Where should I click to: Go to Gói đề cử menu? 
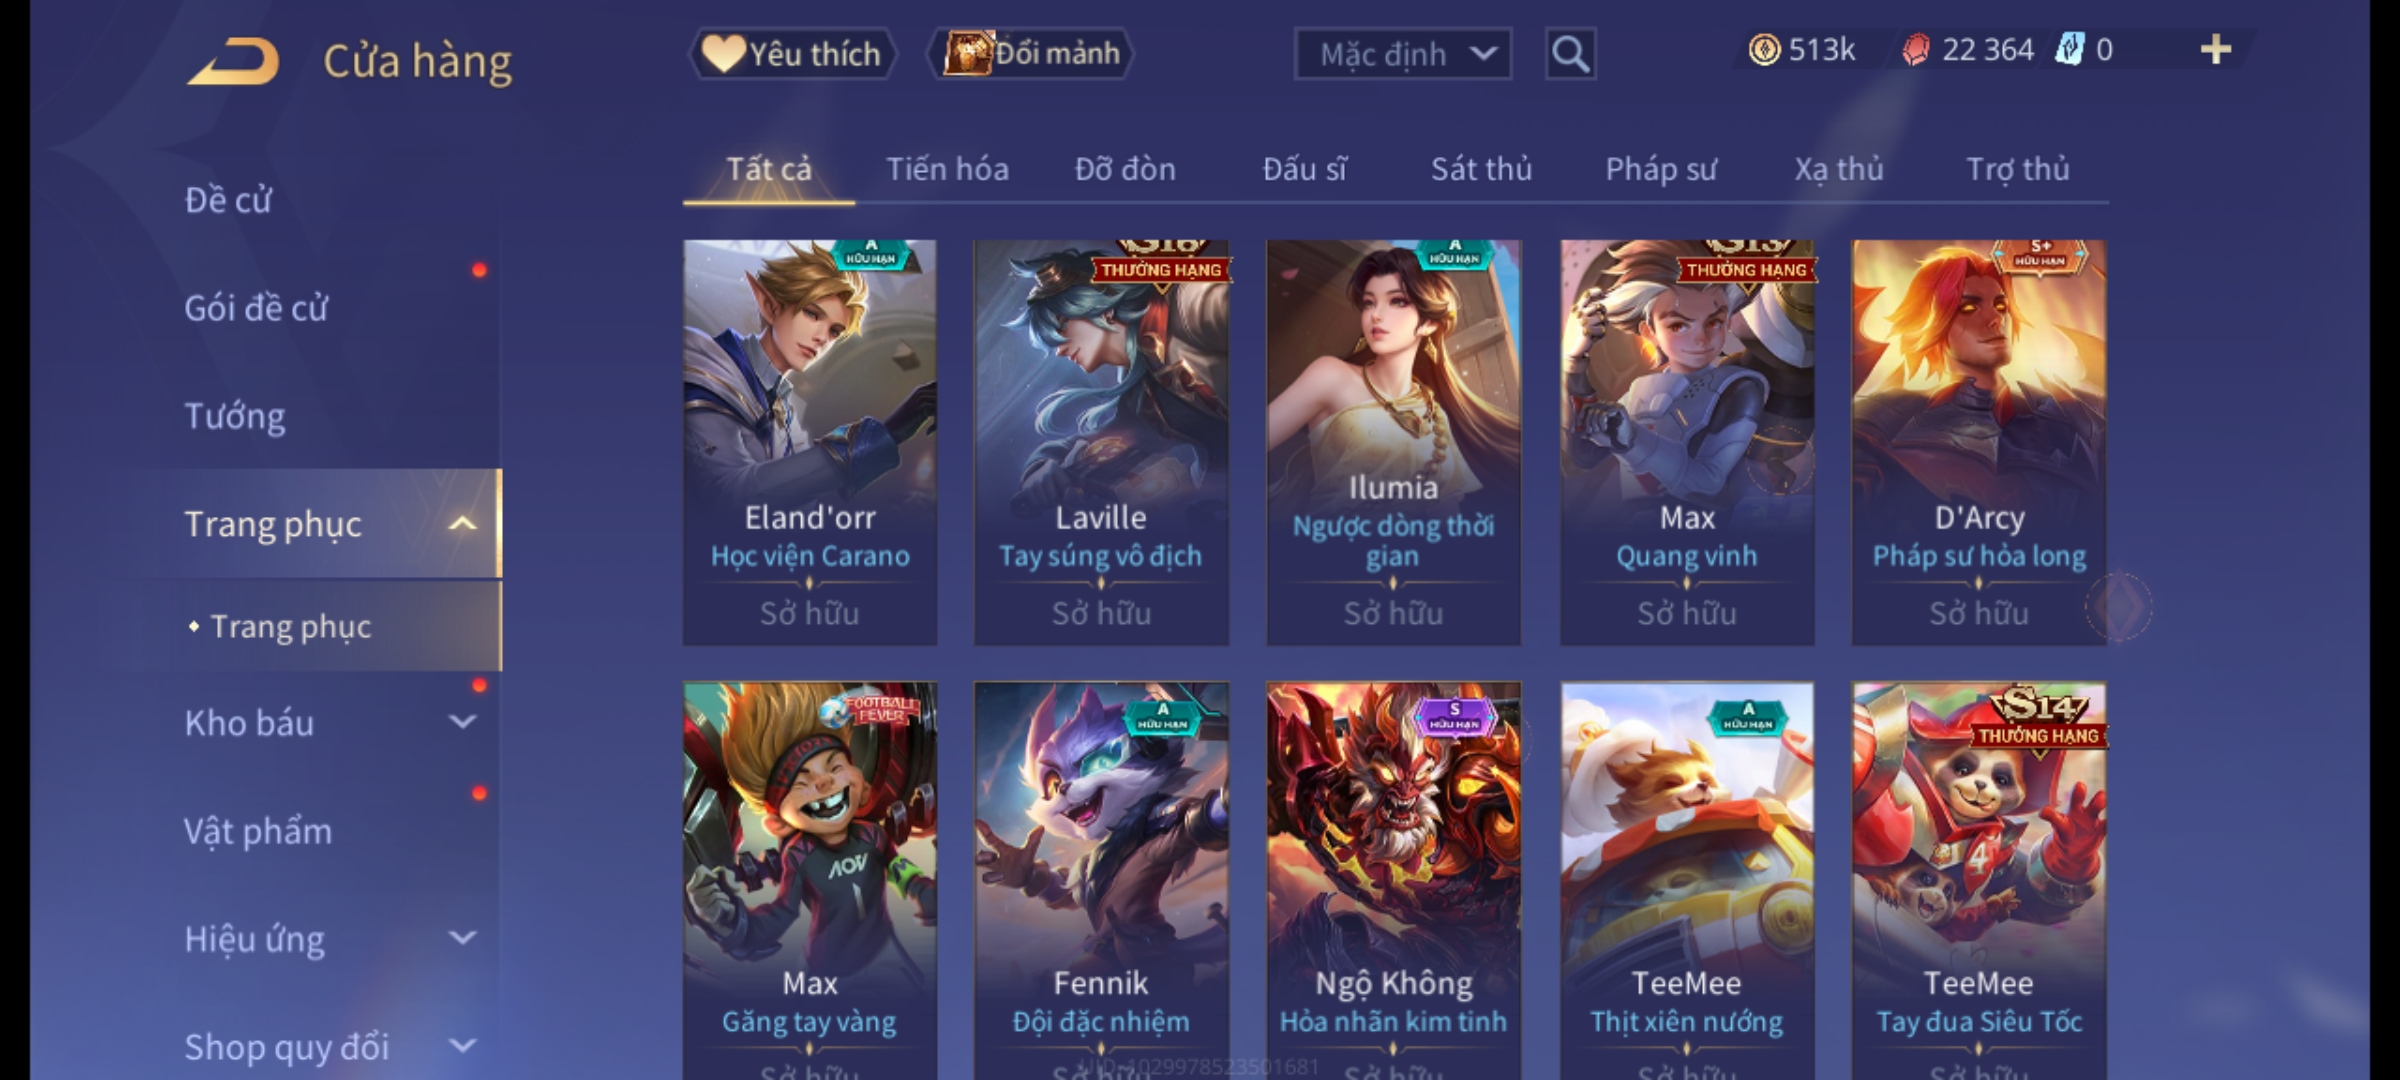pyautogui.click(x=256, y=308)
